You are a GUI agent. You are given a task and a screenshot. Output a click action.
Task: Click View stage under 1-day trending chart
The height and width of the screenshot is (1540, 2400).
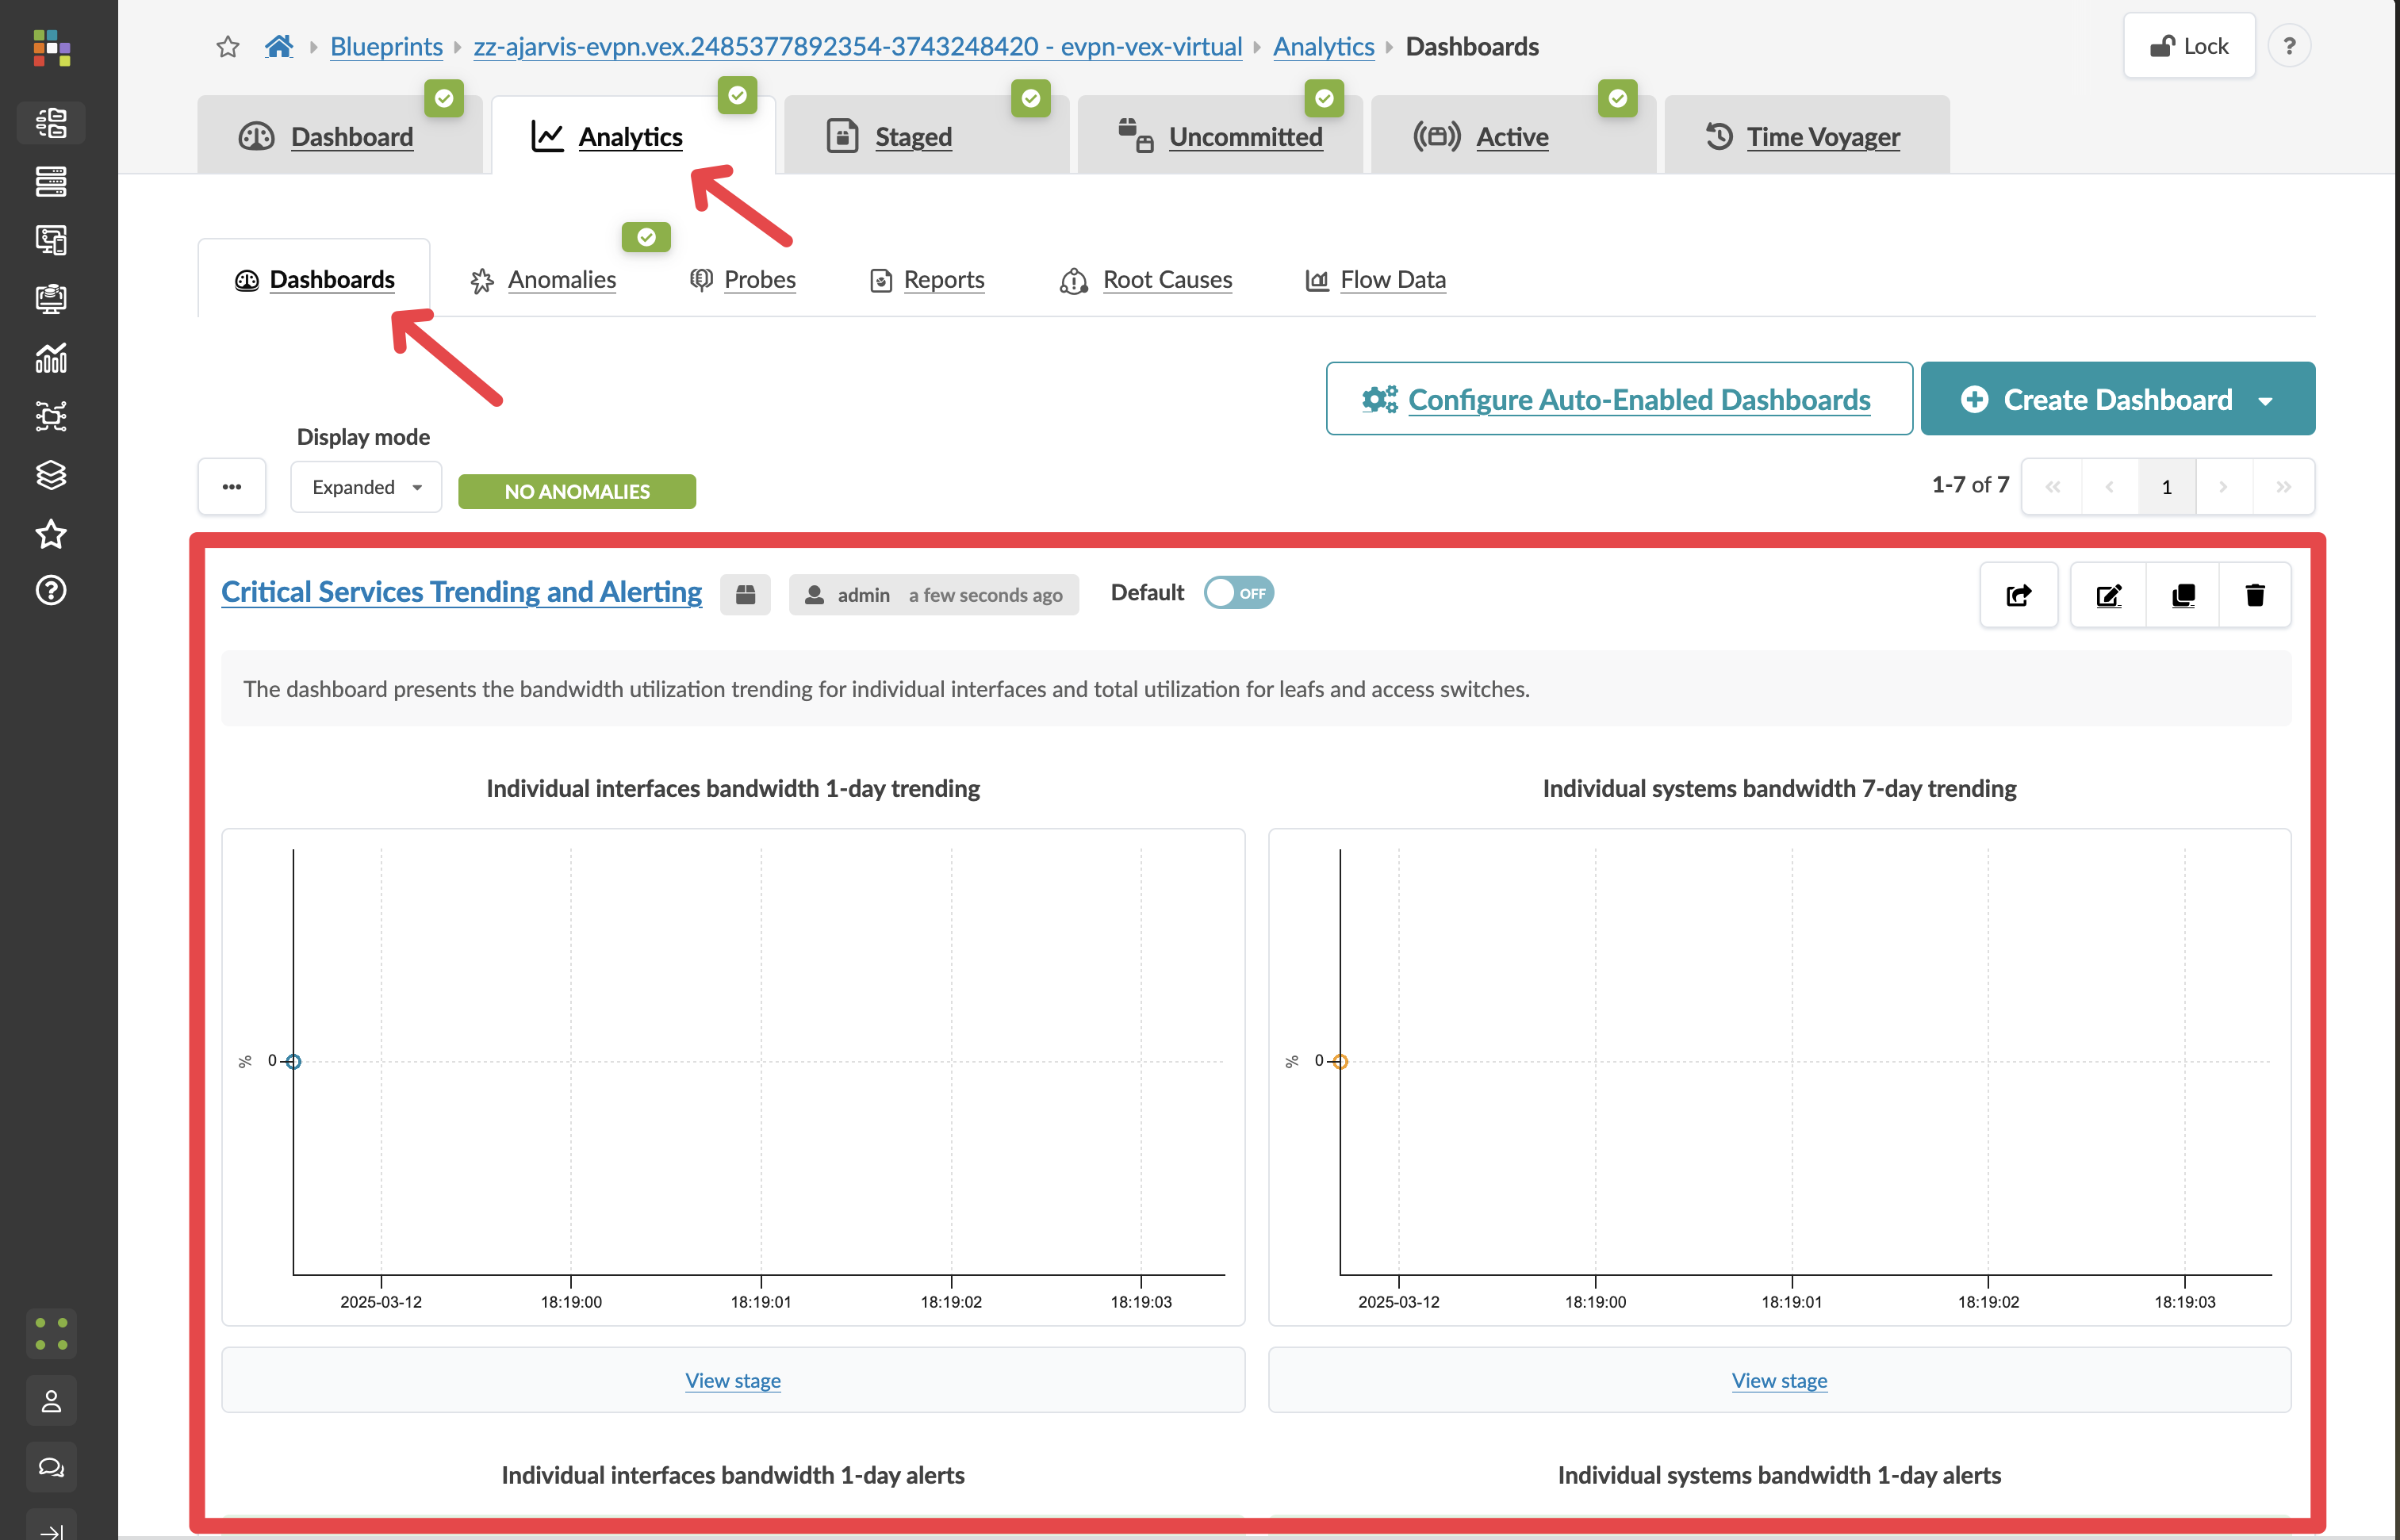coord(732,1380)
